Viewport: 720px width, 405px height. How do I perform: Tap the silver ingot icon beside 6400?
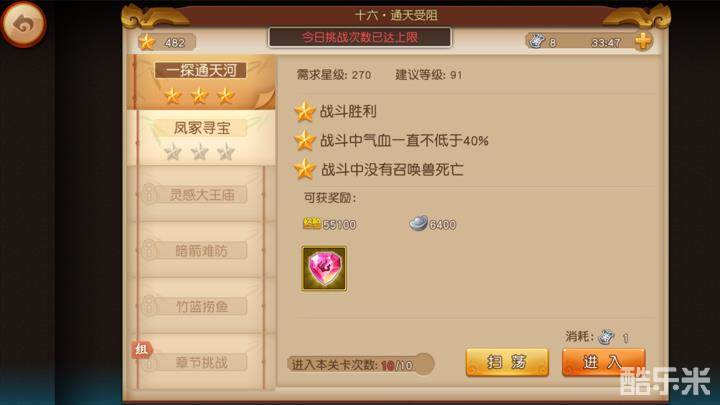(418, 223)
